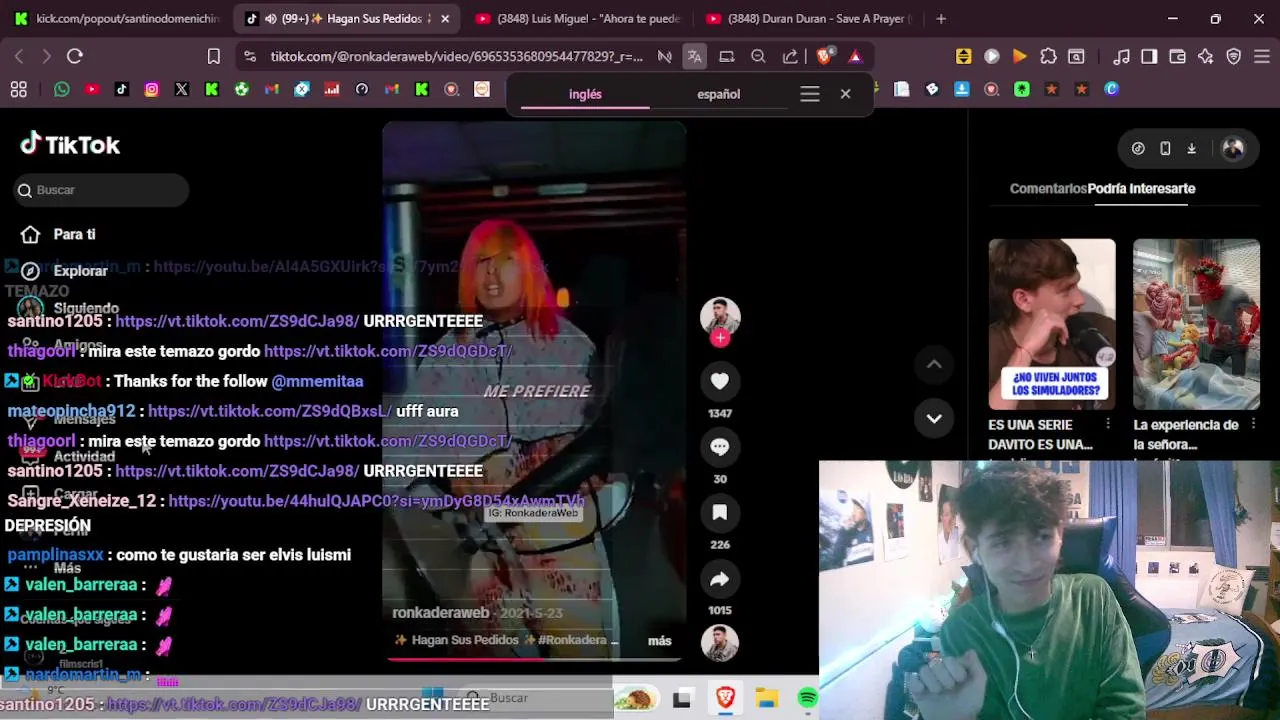
Task: Switch to Luis Miguel YouTube tab
Action: 579,18
